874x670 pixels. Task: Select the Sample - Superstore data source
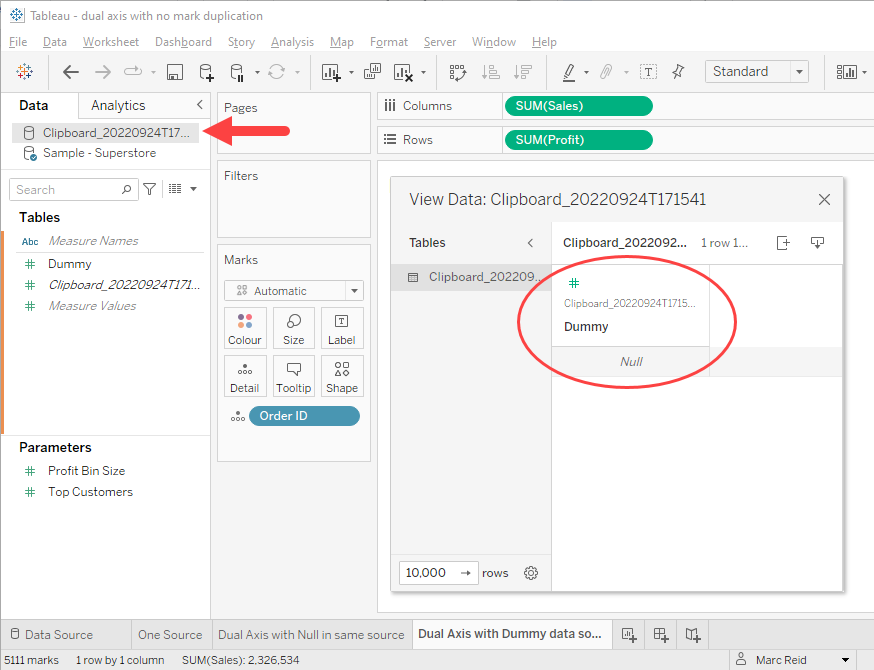[99, 153]
